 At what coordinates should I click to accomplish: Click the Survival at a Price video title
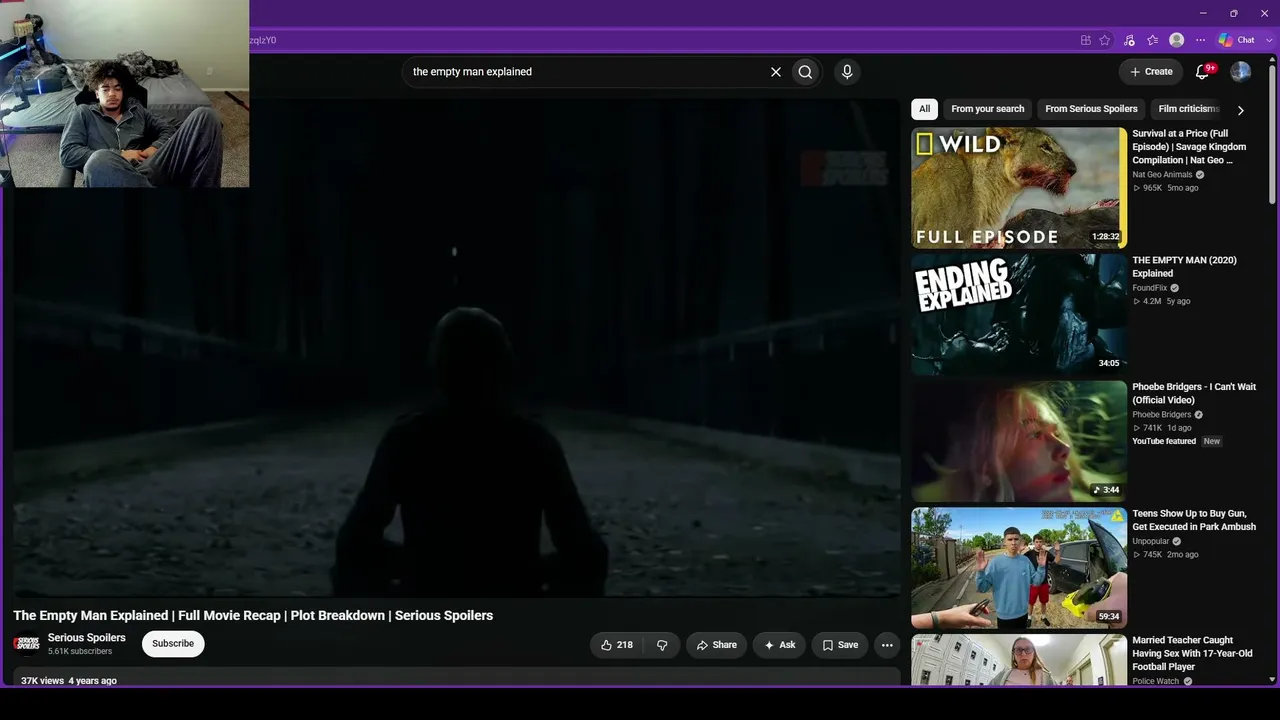1189,147
